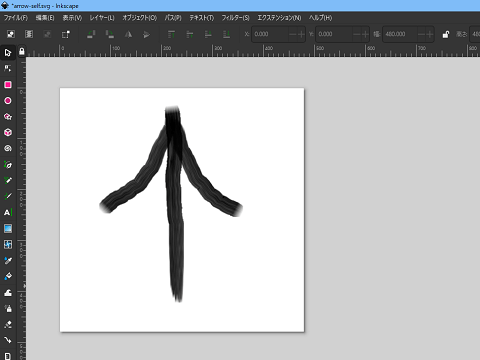Rotate selection 90° counter-clockwise
Screen dimensions: 480x360
pyautogui.click(x=91, y=34)
